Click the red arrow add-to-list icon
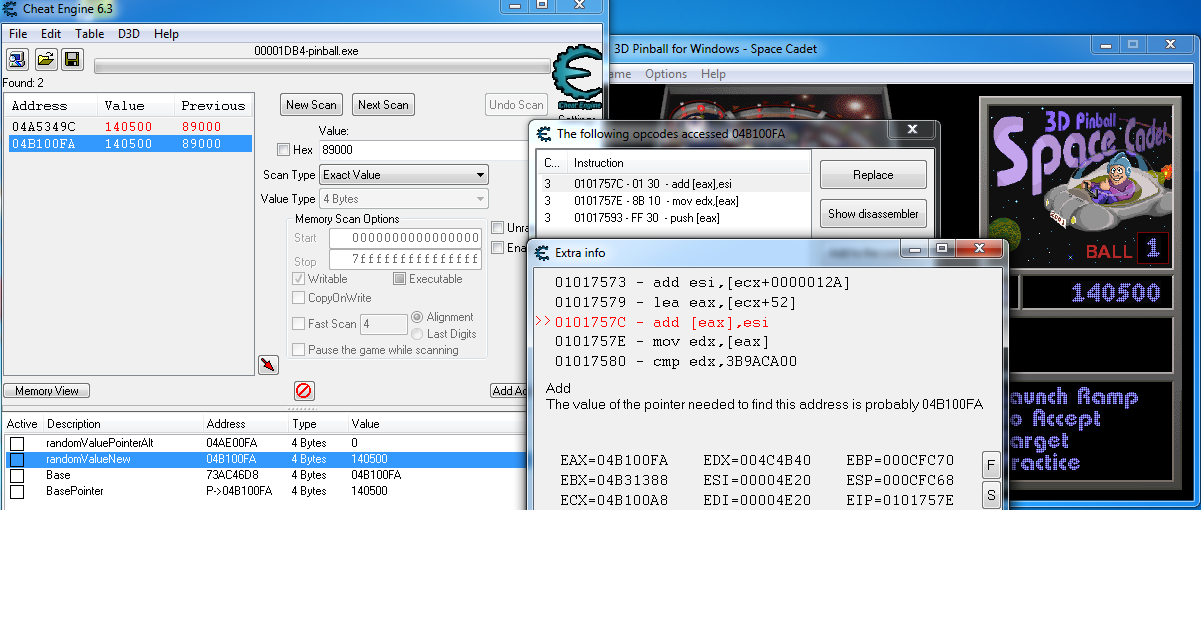 point(268,365)
